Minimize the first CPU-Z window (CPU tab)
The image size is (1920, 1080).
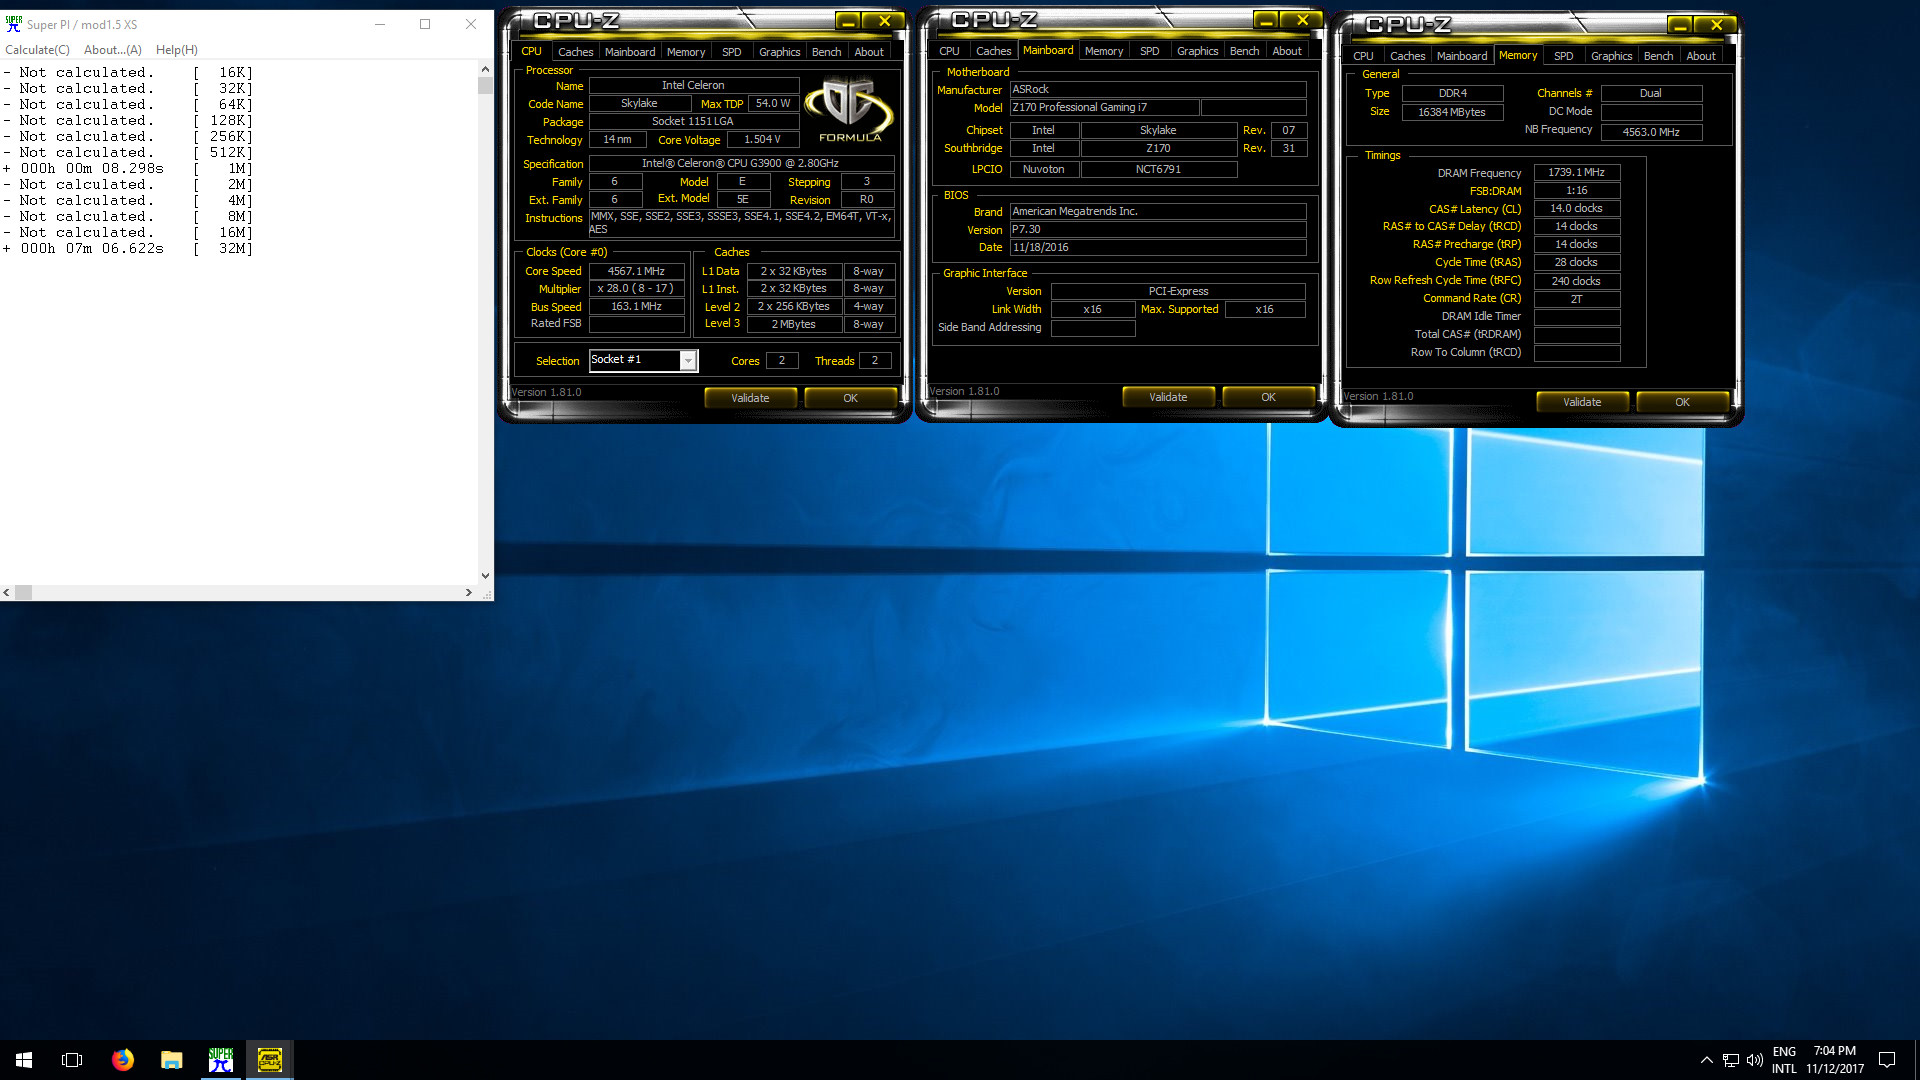click(x=848, y=21)
